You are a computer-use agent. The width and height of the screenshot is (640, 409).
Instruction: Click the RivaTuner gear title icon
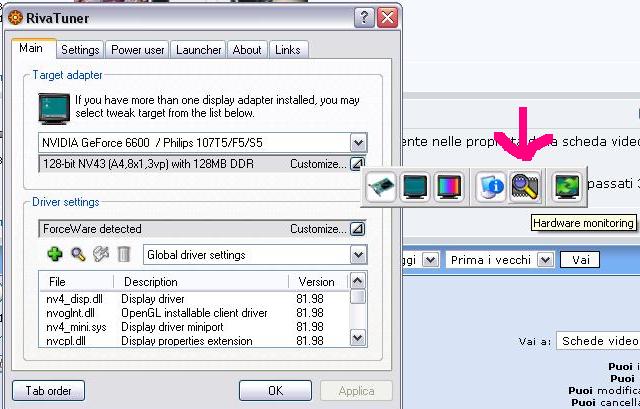(x=15, y=18)
